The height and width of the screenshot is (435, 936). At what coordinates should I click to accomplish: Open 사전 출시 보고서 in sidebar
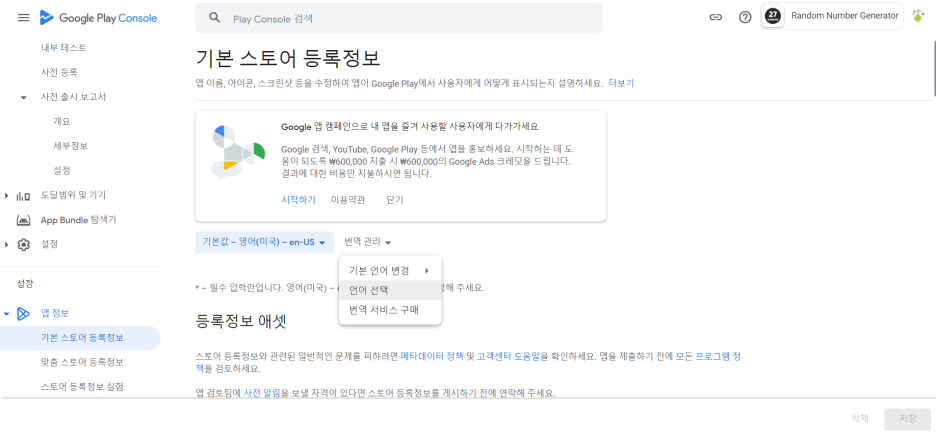[73, 97]
